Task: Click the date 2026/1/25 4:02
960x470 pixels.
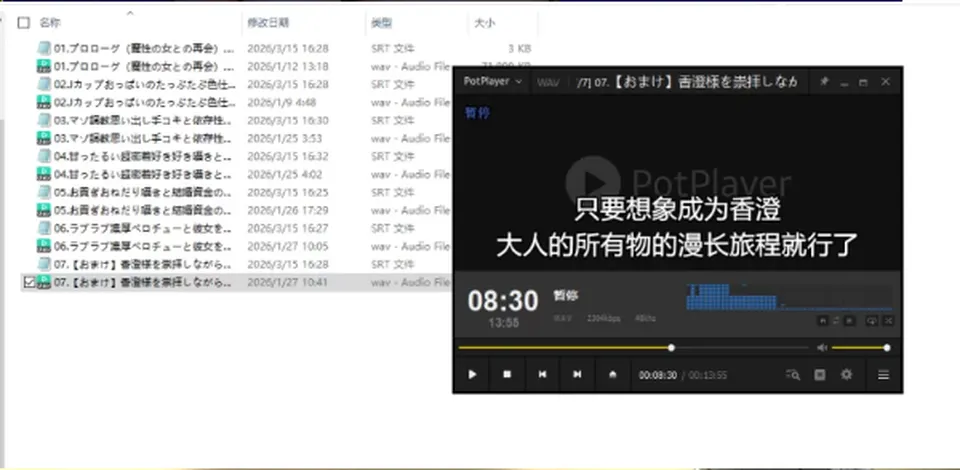Action: [x=285, y=174]
